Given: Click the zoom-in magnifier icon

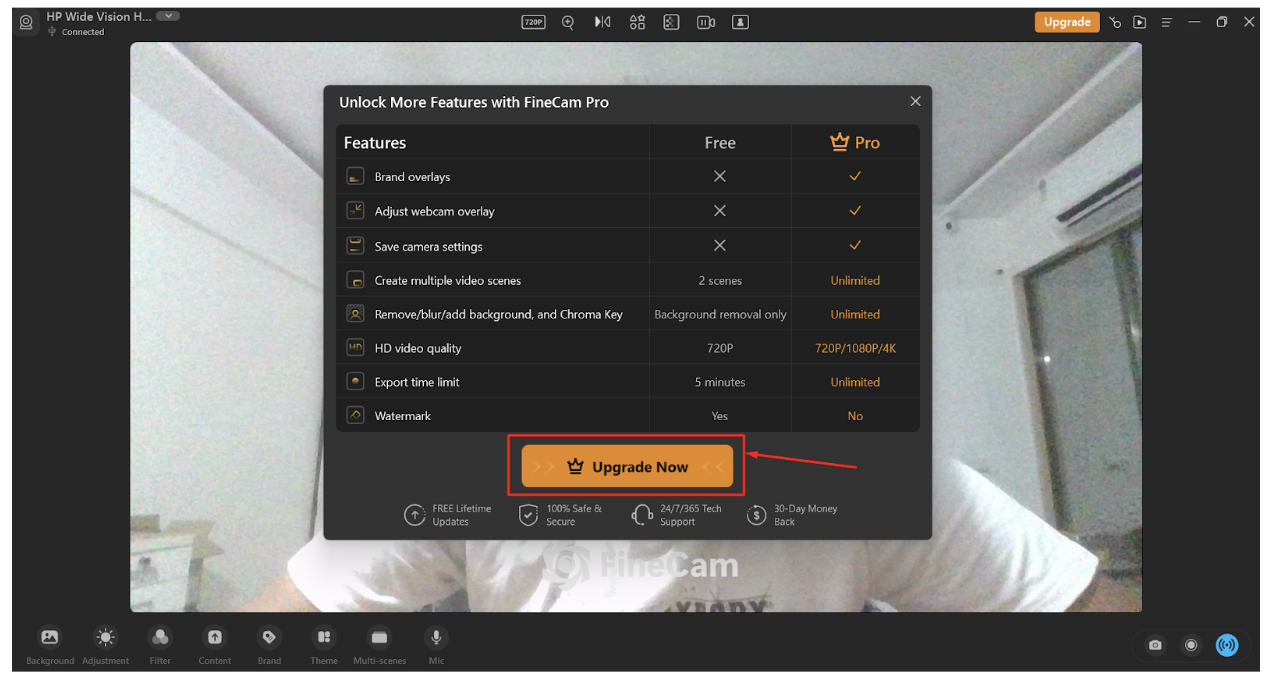Looking at the screenshot, I should pos(568,22).
